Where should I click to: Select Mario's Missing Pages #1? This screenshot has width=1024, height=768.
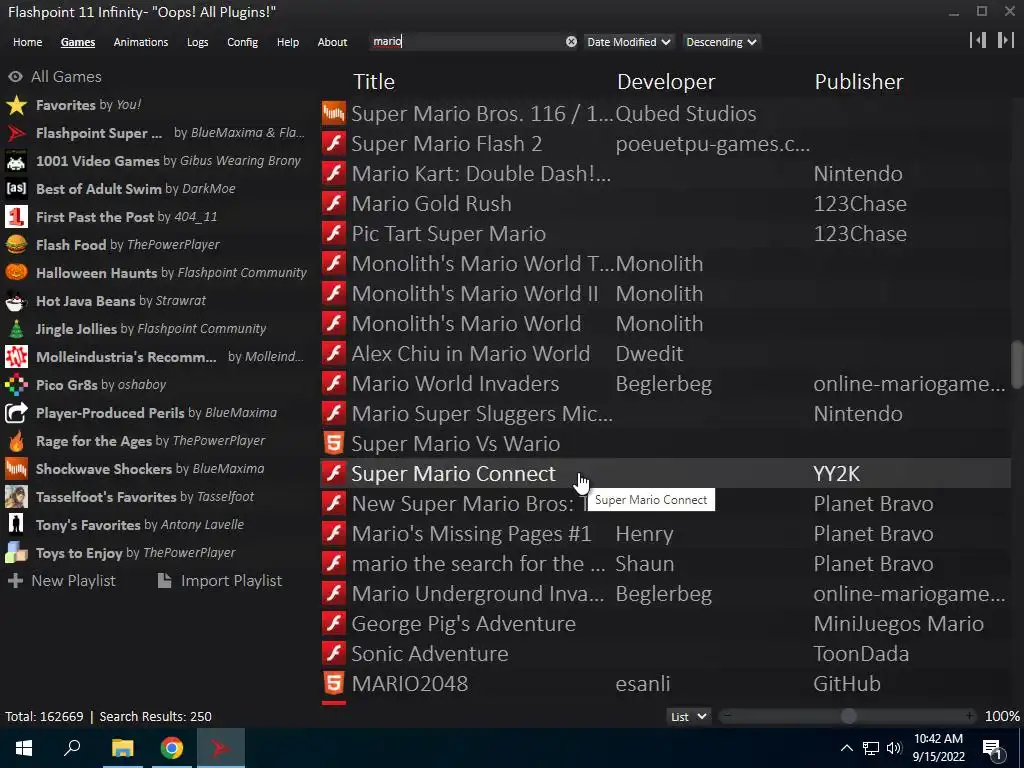665,534
